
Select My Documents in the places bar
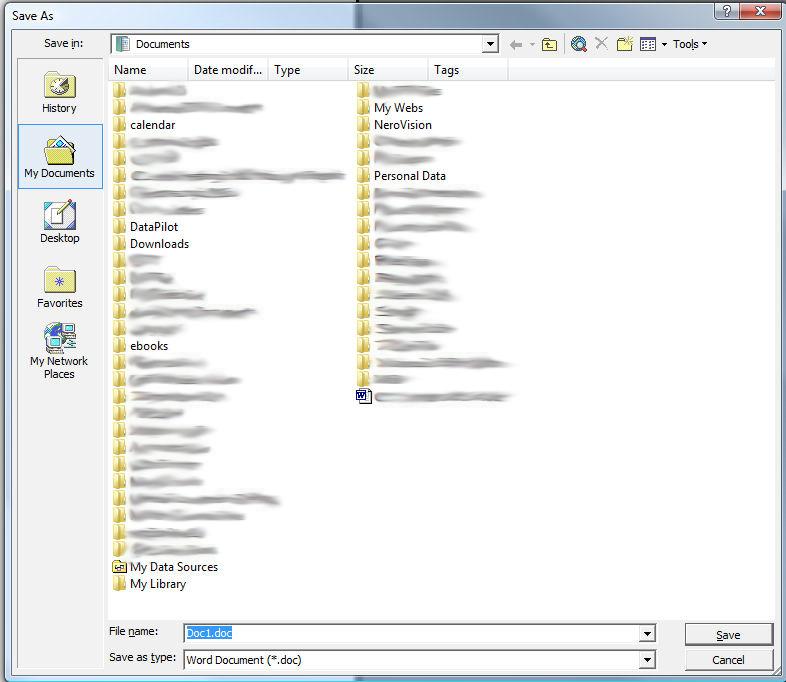coord(59,157)
